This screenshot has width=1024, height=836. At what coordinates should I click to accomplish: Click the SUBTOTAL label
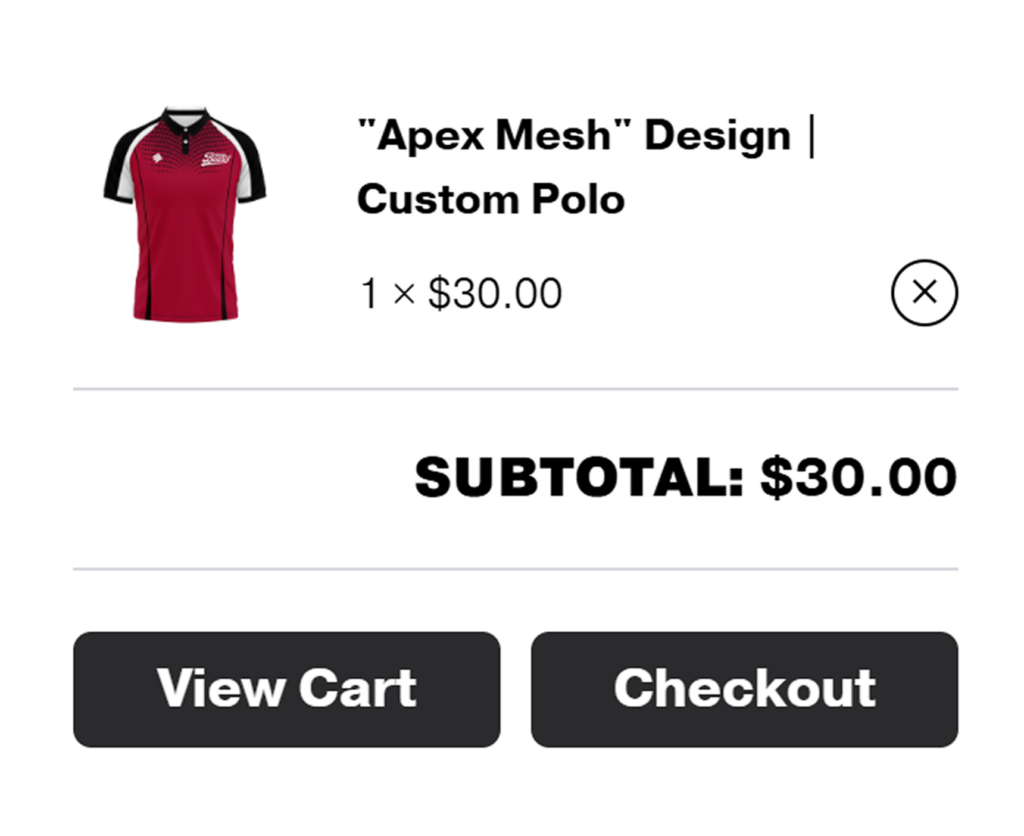coord(579,478)
